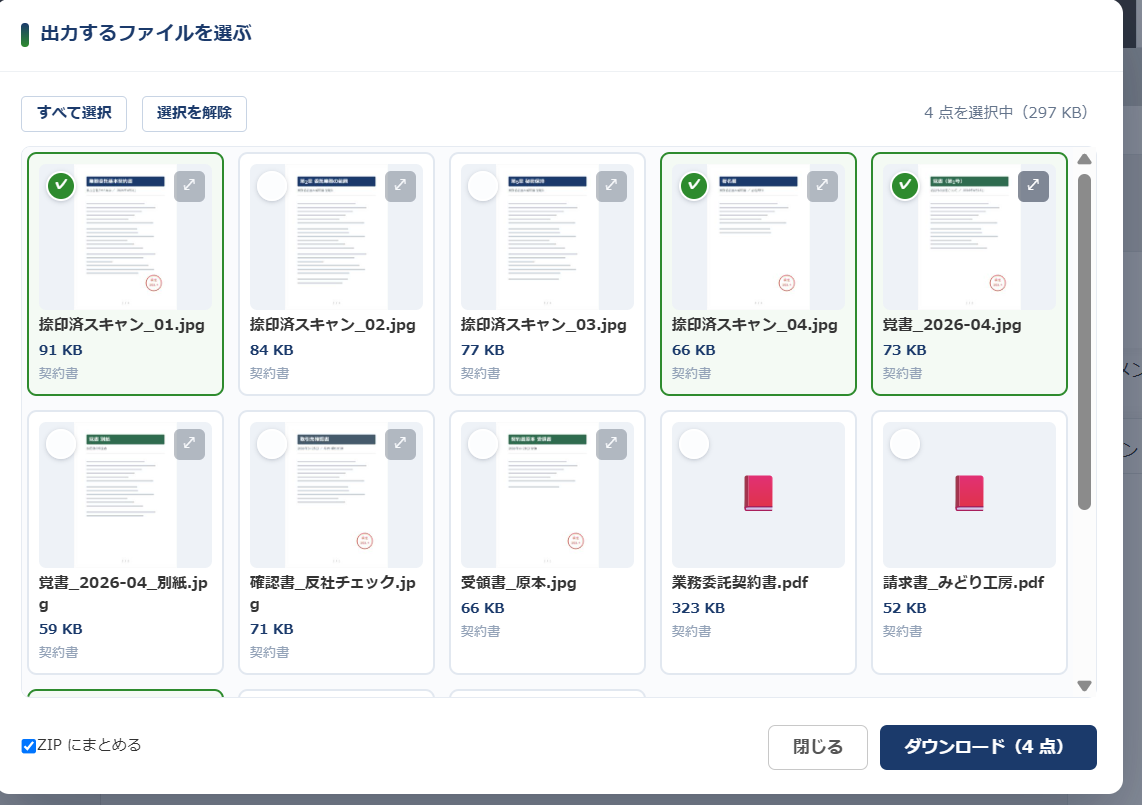This screenshot has height=805, width=1142.
Task: Click the 52 KB size label
Action: (x=905, y=608)
